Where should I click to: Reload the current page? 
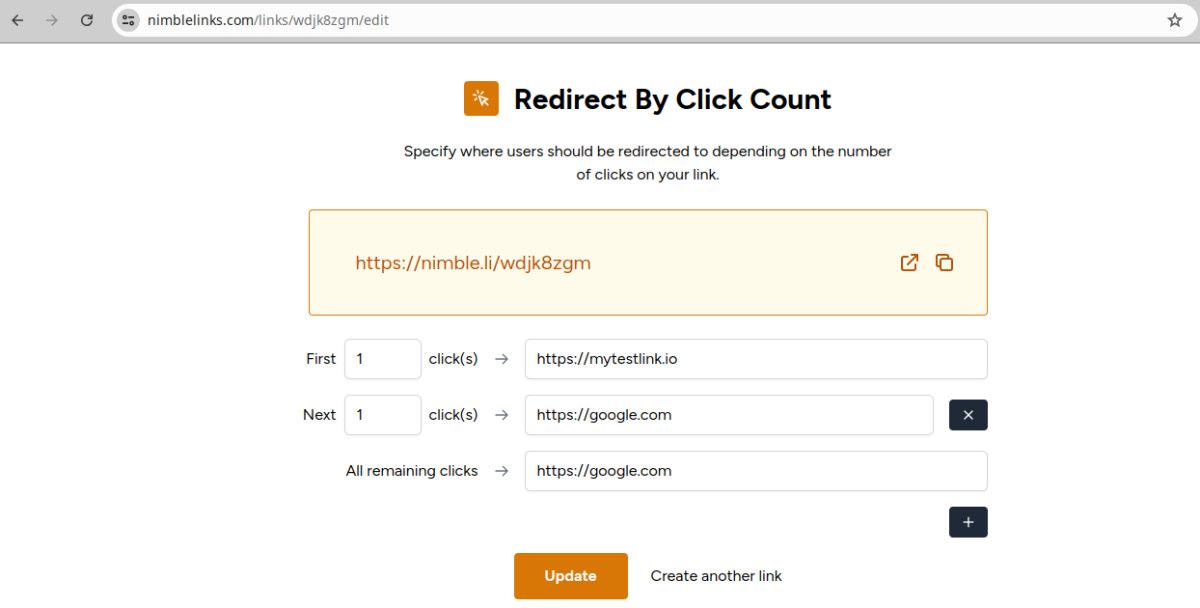tap(87, 20)
